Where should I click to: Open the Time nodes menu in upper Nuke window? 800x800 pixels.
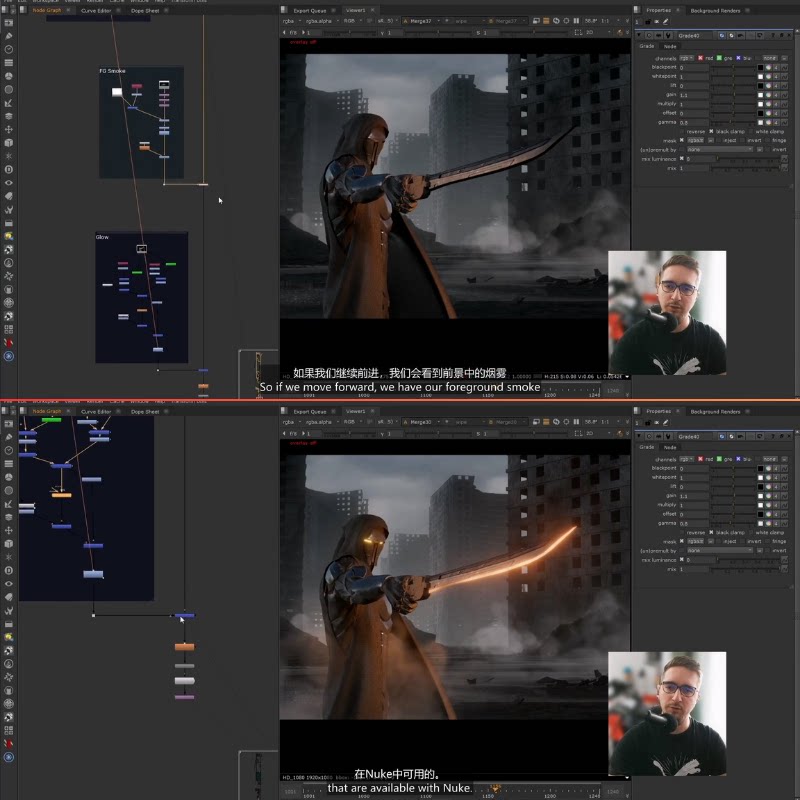[9, 49]
